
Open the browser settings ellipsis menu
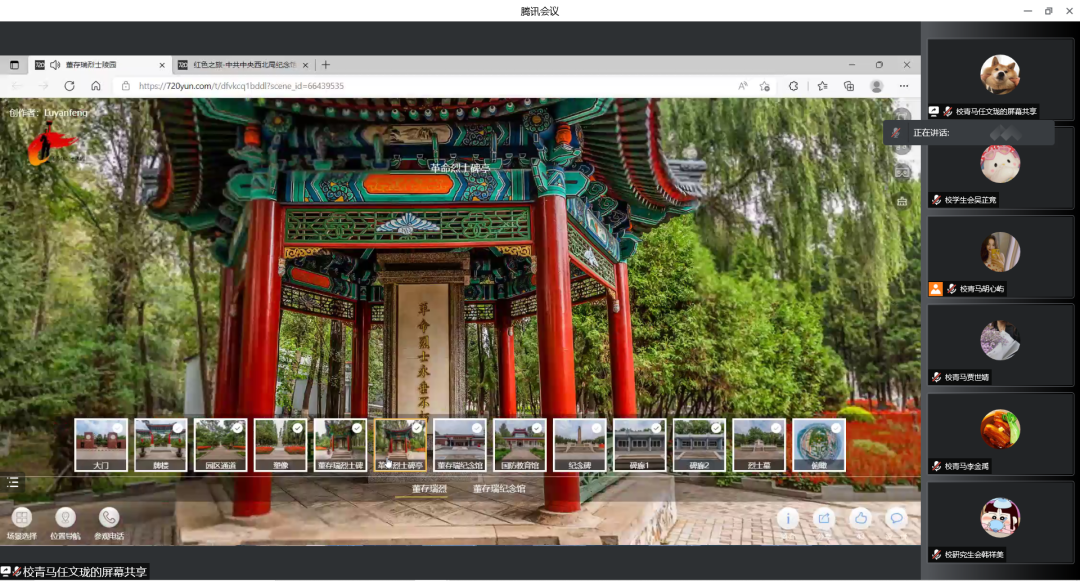pyautogui.click(x=904, y=86)
